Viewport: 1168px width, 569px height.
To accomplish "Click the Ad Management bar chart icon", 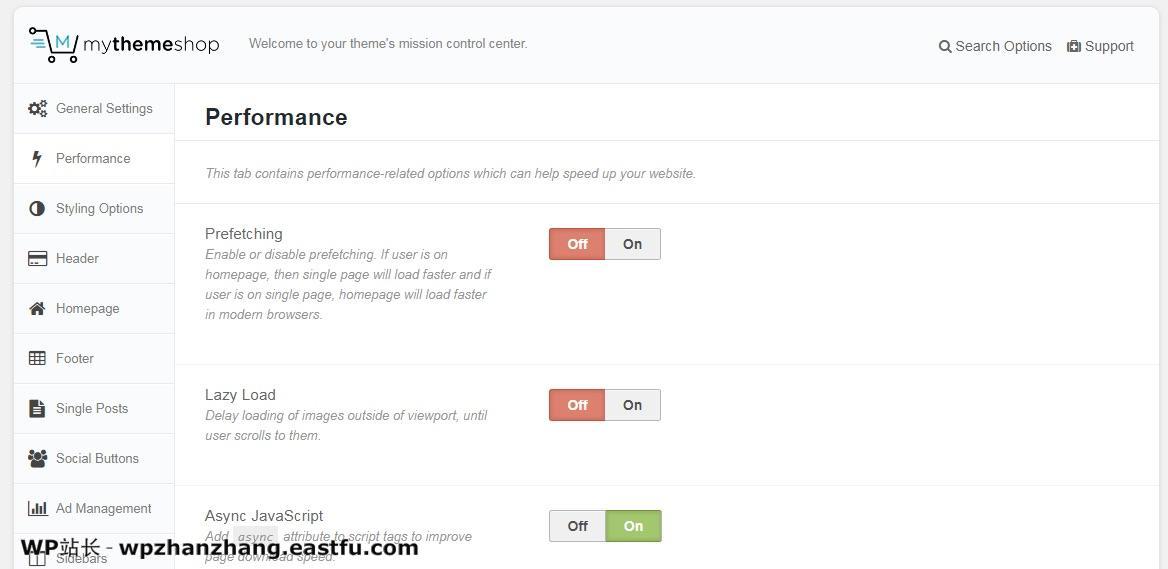I will pos(37,508).
